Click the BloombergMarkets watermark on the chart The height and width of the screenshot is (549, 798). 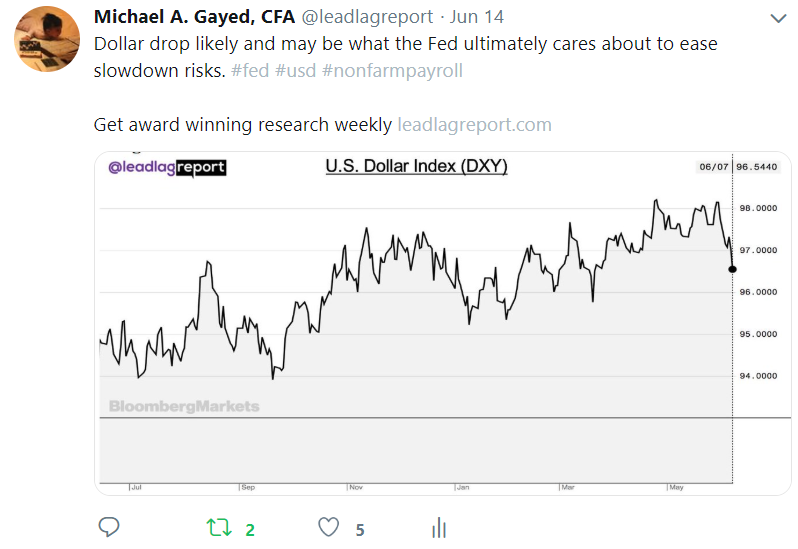(x=184, y=406)
